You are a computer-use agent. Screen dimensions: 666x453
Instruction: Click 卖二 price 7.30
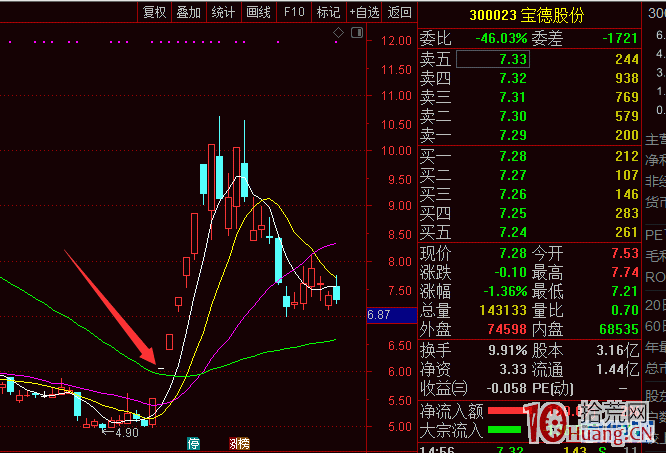pyautogui.click(x=513, y=116)
